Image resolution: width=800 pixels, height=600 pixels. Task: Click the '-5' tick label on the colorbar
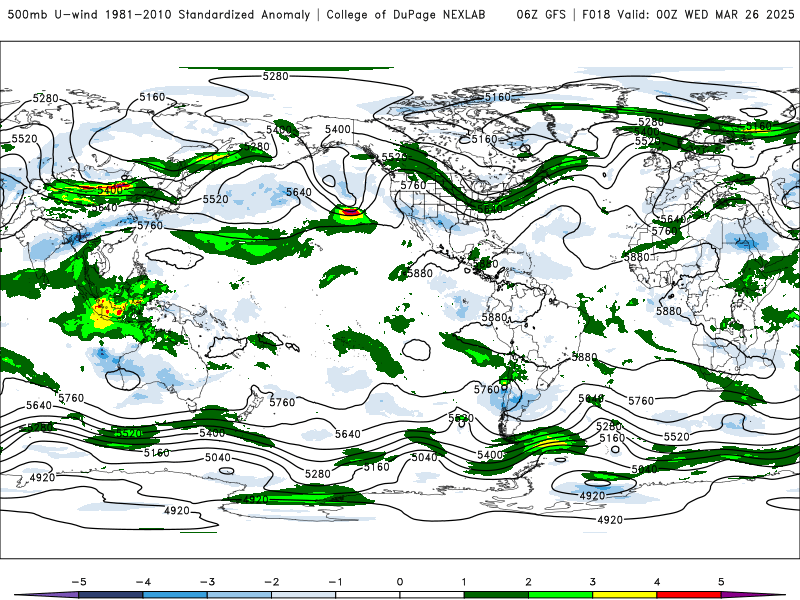tap(79, 582)
